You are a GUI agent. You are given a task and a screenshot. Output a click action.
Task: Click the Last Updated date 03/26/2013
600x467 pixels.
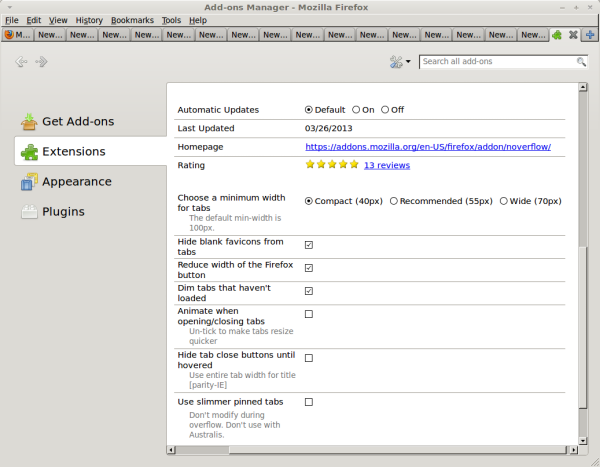(328, 128)
